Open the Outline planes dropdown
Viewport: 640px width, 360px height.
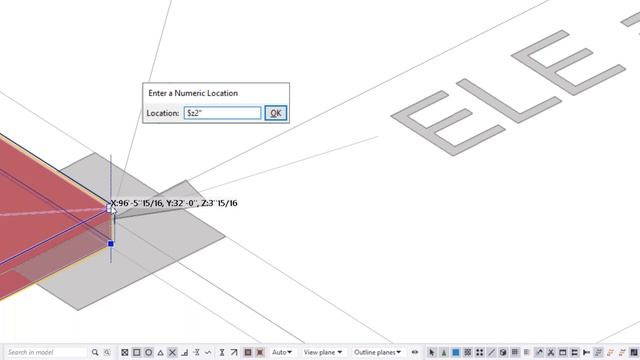(377, 352)
